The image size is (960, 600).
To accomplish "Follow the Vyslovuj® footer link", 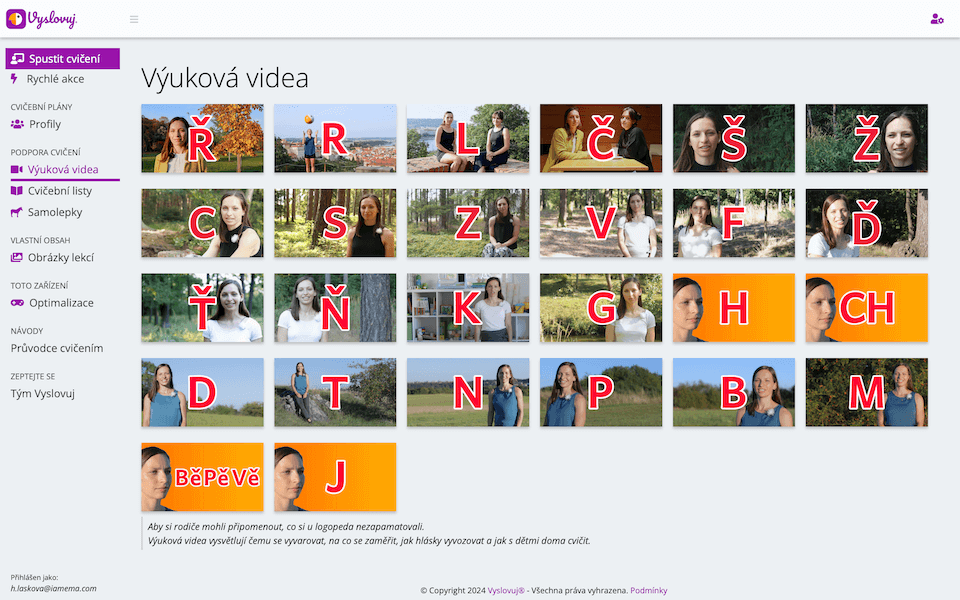I will 506,591.
